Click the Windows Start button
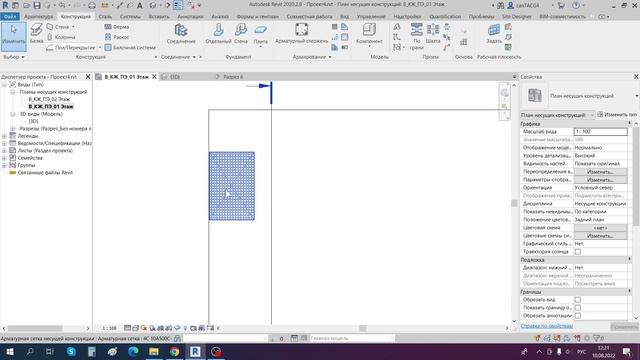The height and width of the screenshot is (360, 640). click(9, 351)
